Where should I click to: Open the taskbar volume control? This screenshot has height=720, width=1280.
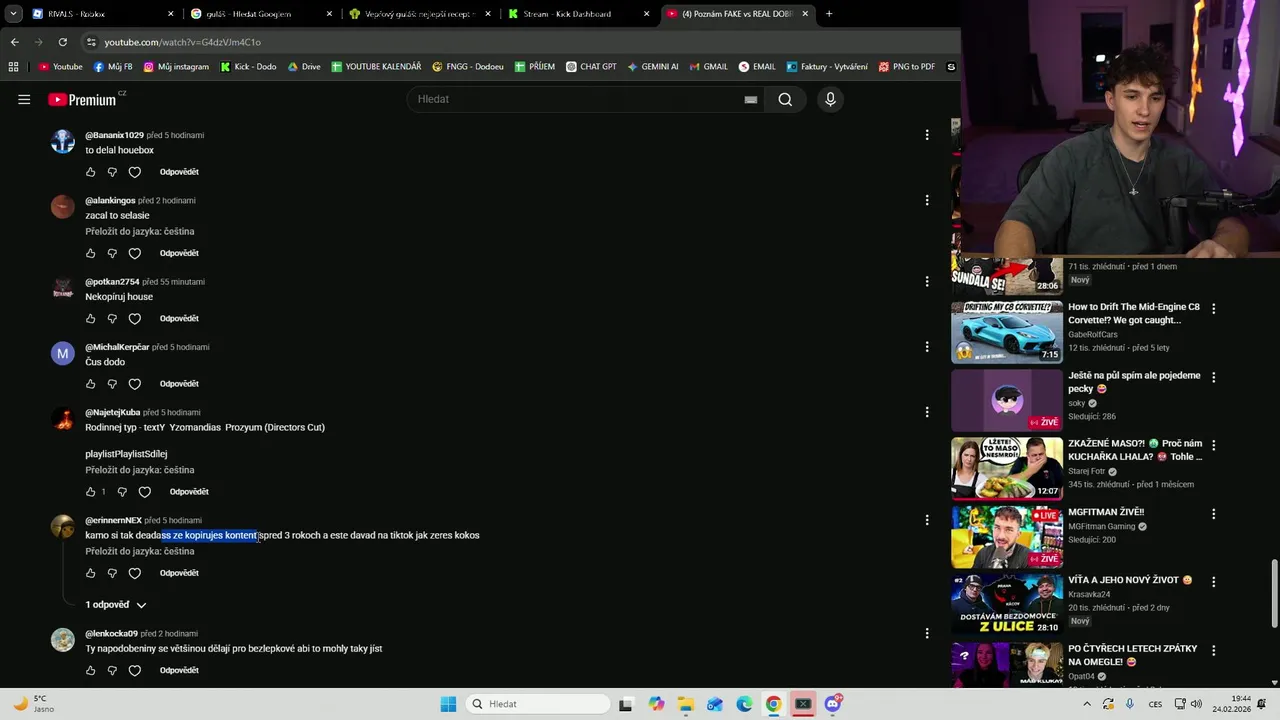point(1198,704)
